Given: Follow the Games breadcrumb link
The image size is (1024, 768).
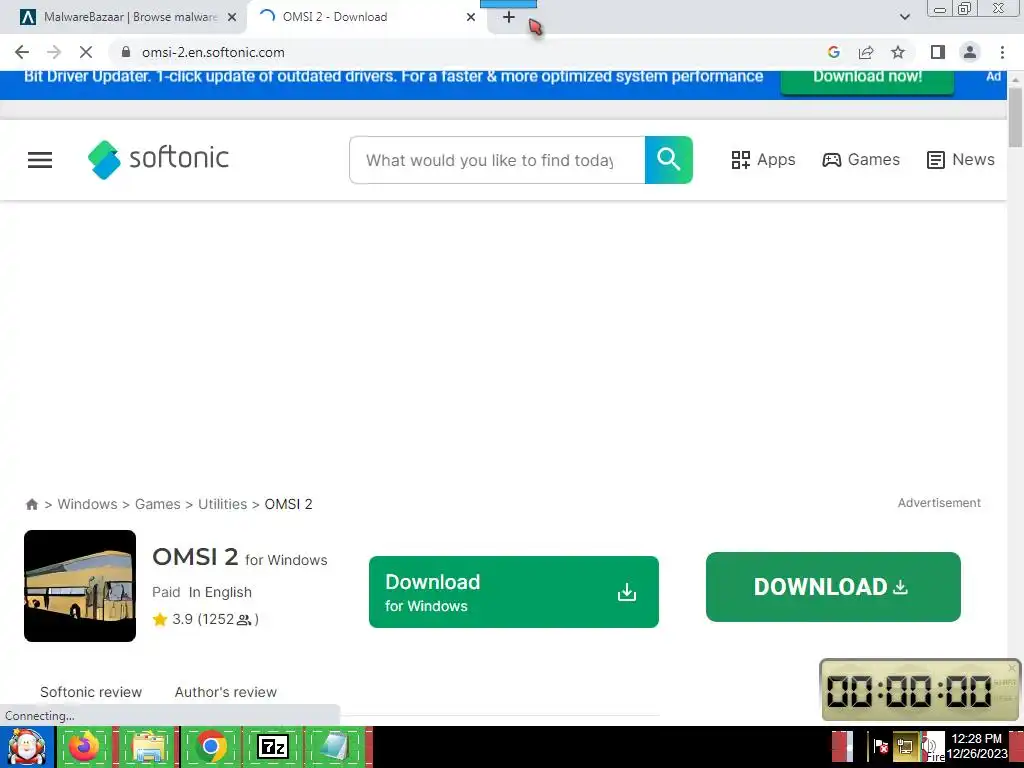Looking at the screenshot, I should 157,504.
